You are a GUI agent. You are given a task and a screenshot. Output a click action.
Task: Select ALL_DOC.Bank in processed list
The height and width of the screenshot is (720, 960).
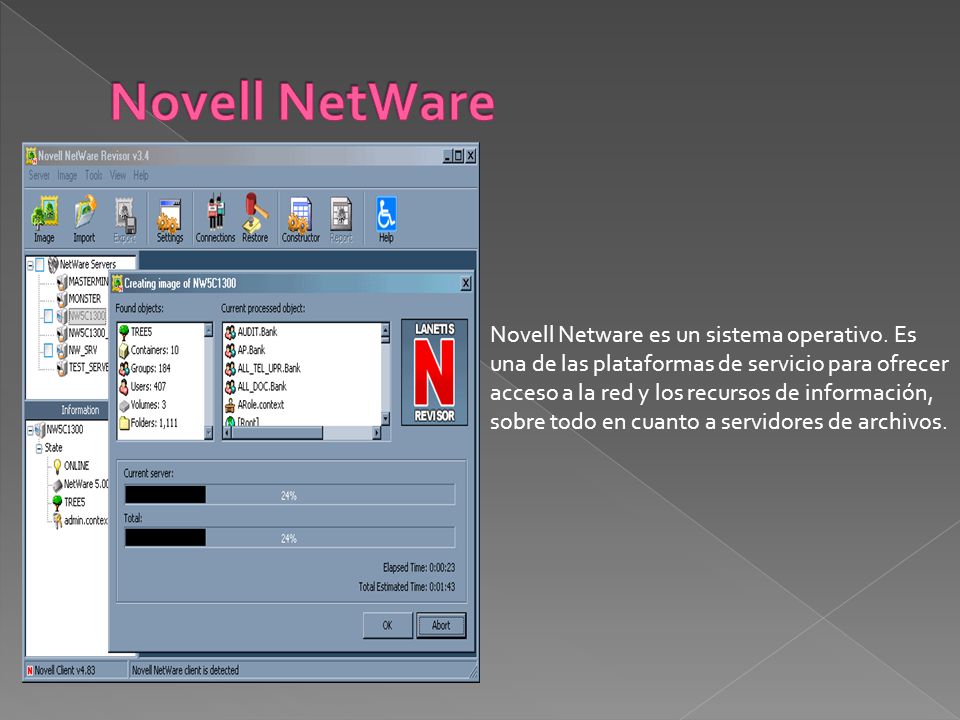click(x=255, y=387)
